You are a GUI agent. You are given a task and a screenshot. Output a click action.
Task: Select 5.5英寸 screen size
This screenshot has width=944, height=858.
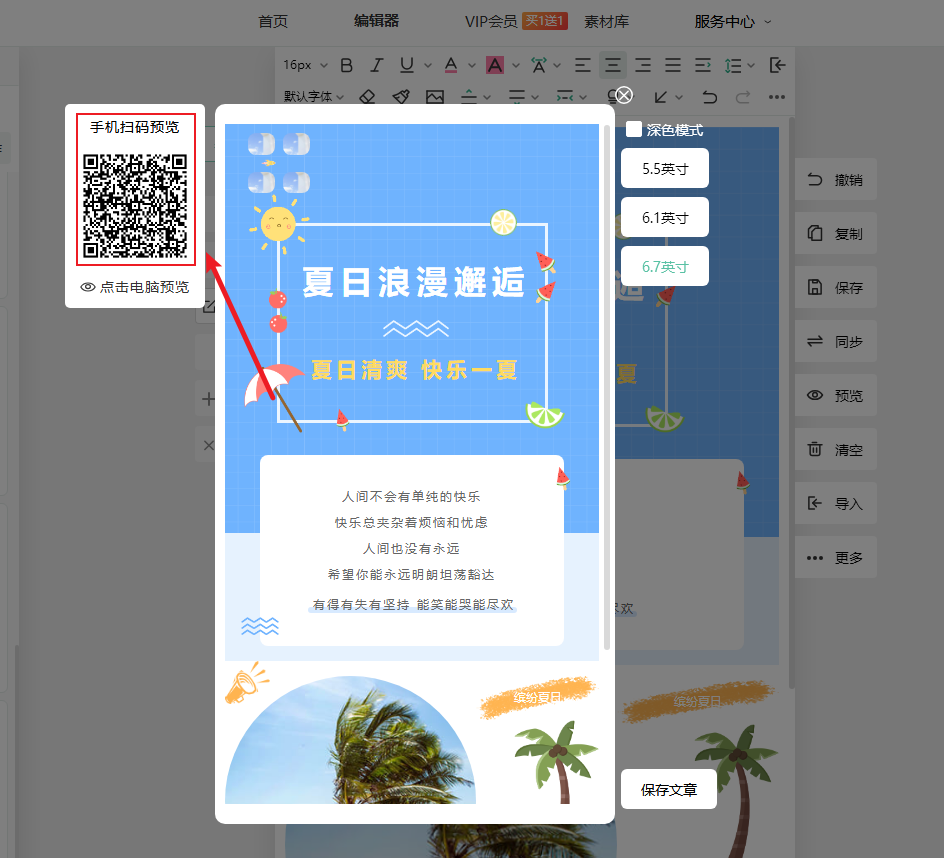[665, 168]
